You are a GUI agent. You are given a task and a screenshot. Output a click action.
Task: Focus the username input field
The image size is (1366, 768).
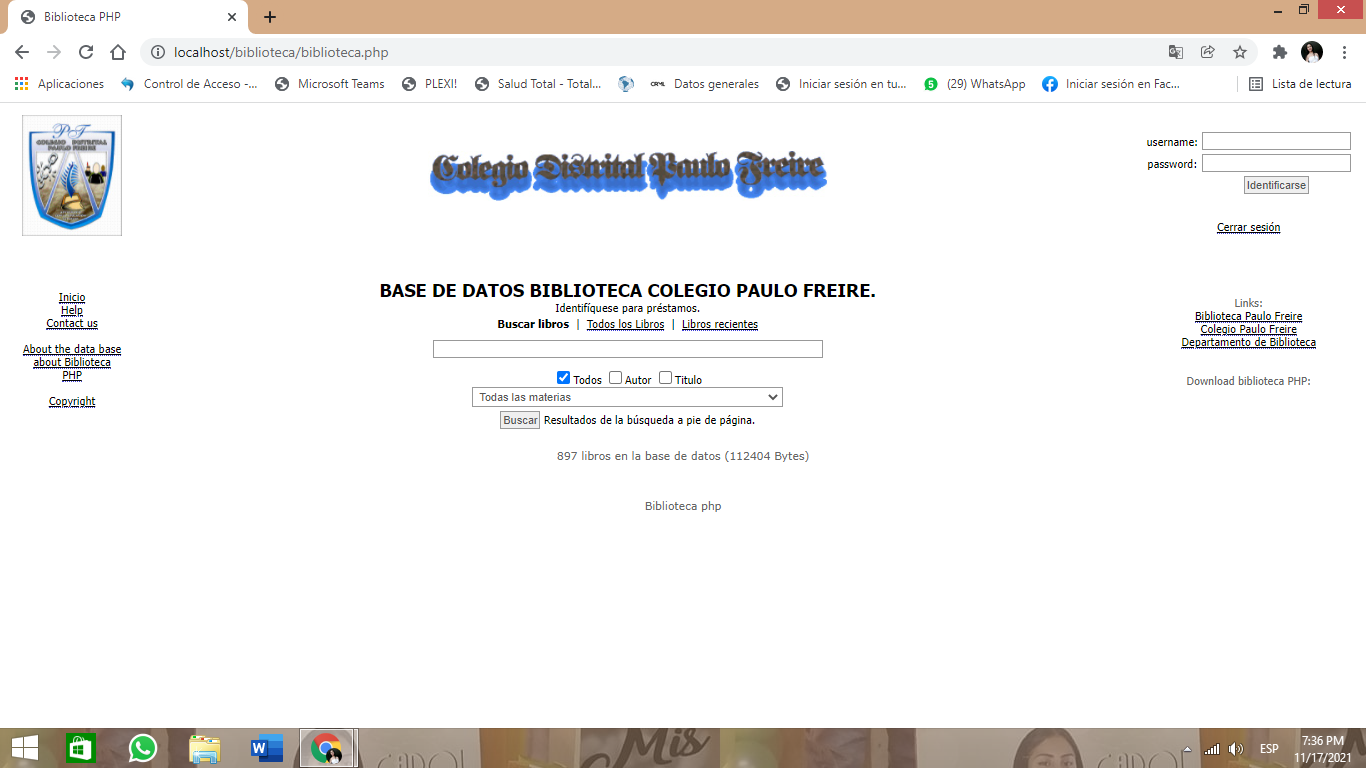[x=1276, y=142]
